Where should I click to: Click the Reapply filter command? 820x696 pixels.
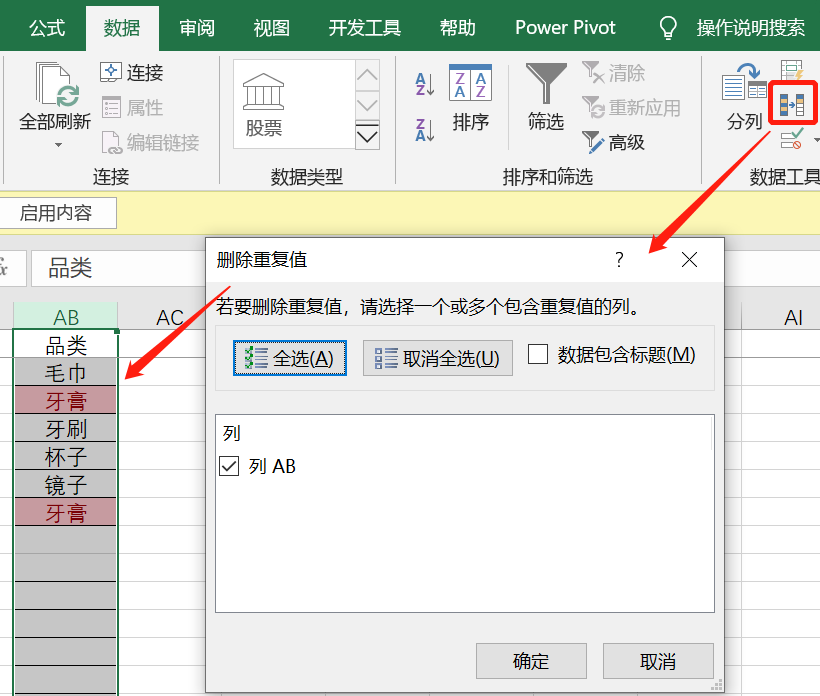pos(631,108)
